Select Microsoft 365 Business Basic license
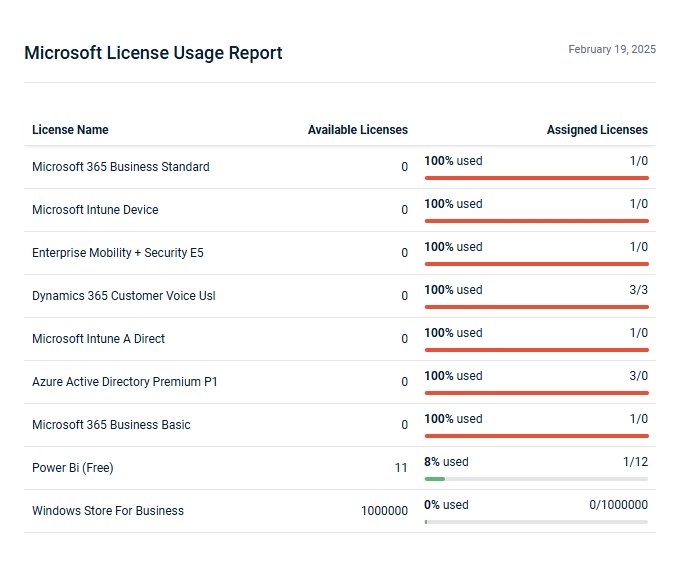 pyautogui.click(x=111, y=425)
